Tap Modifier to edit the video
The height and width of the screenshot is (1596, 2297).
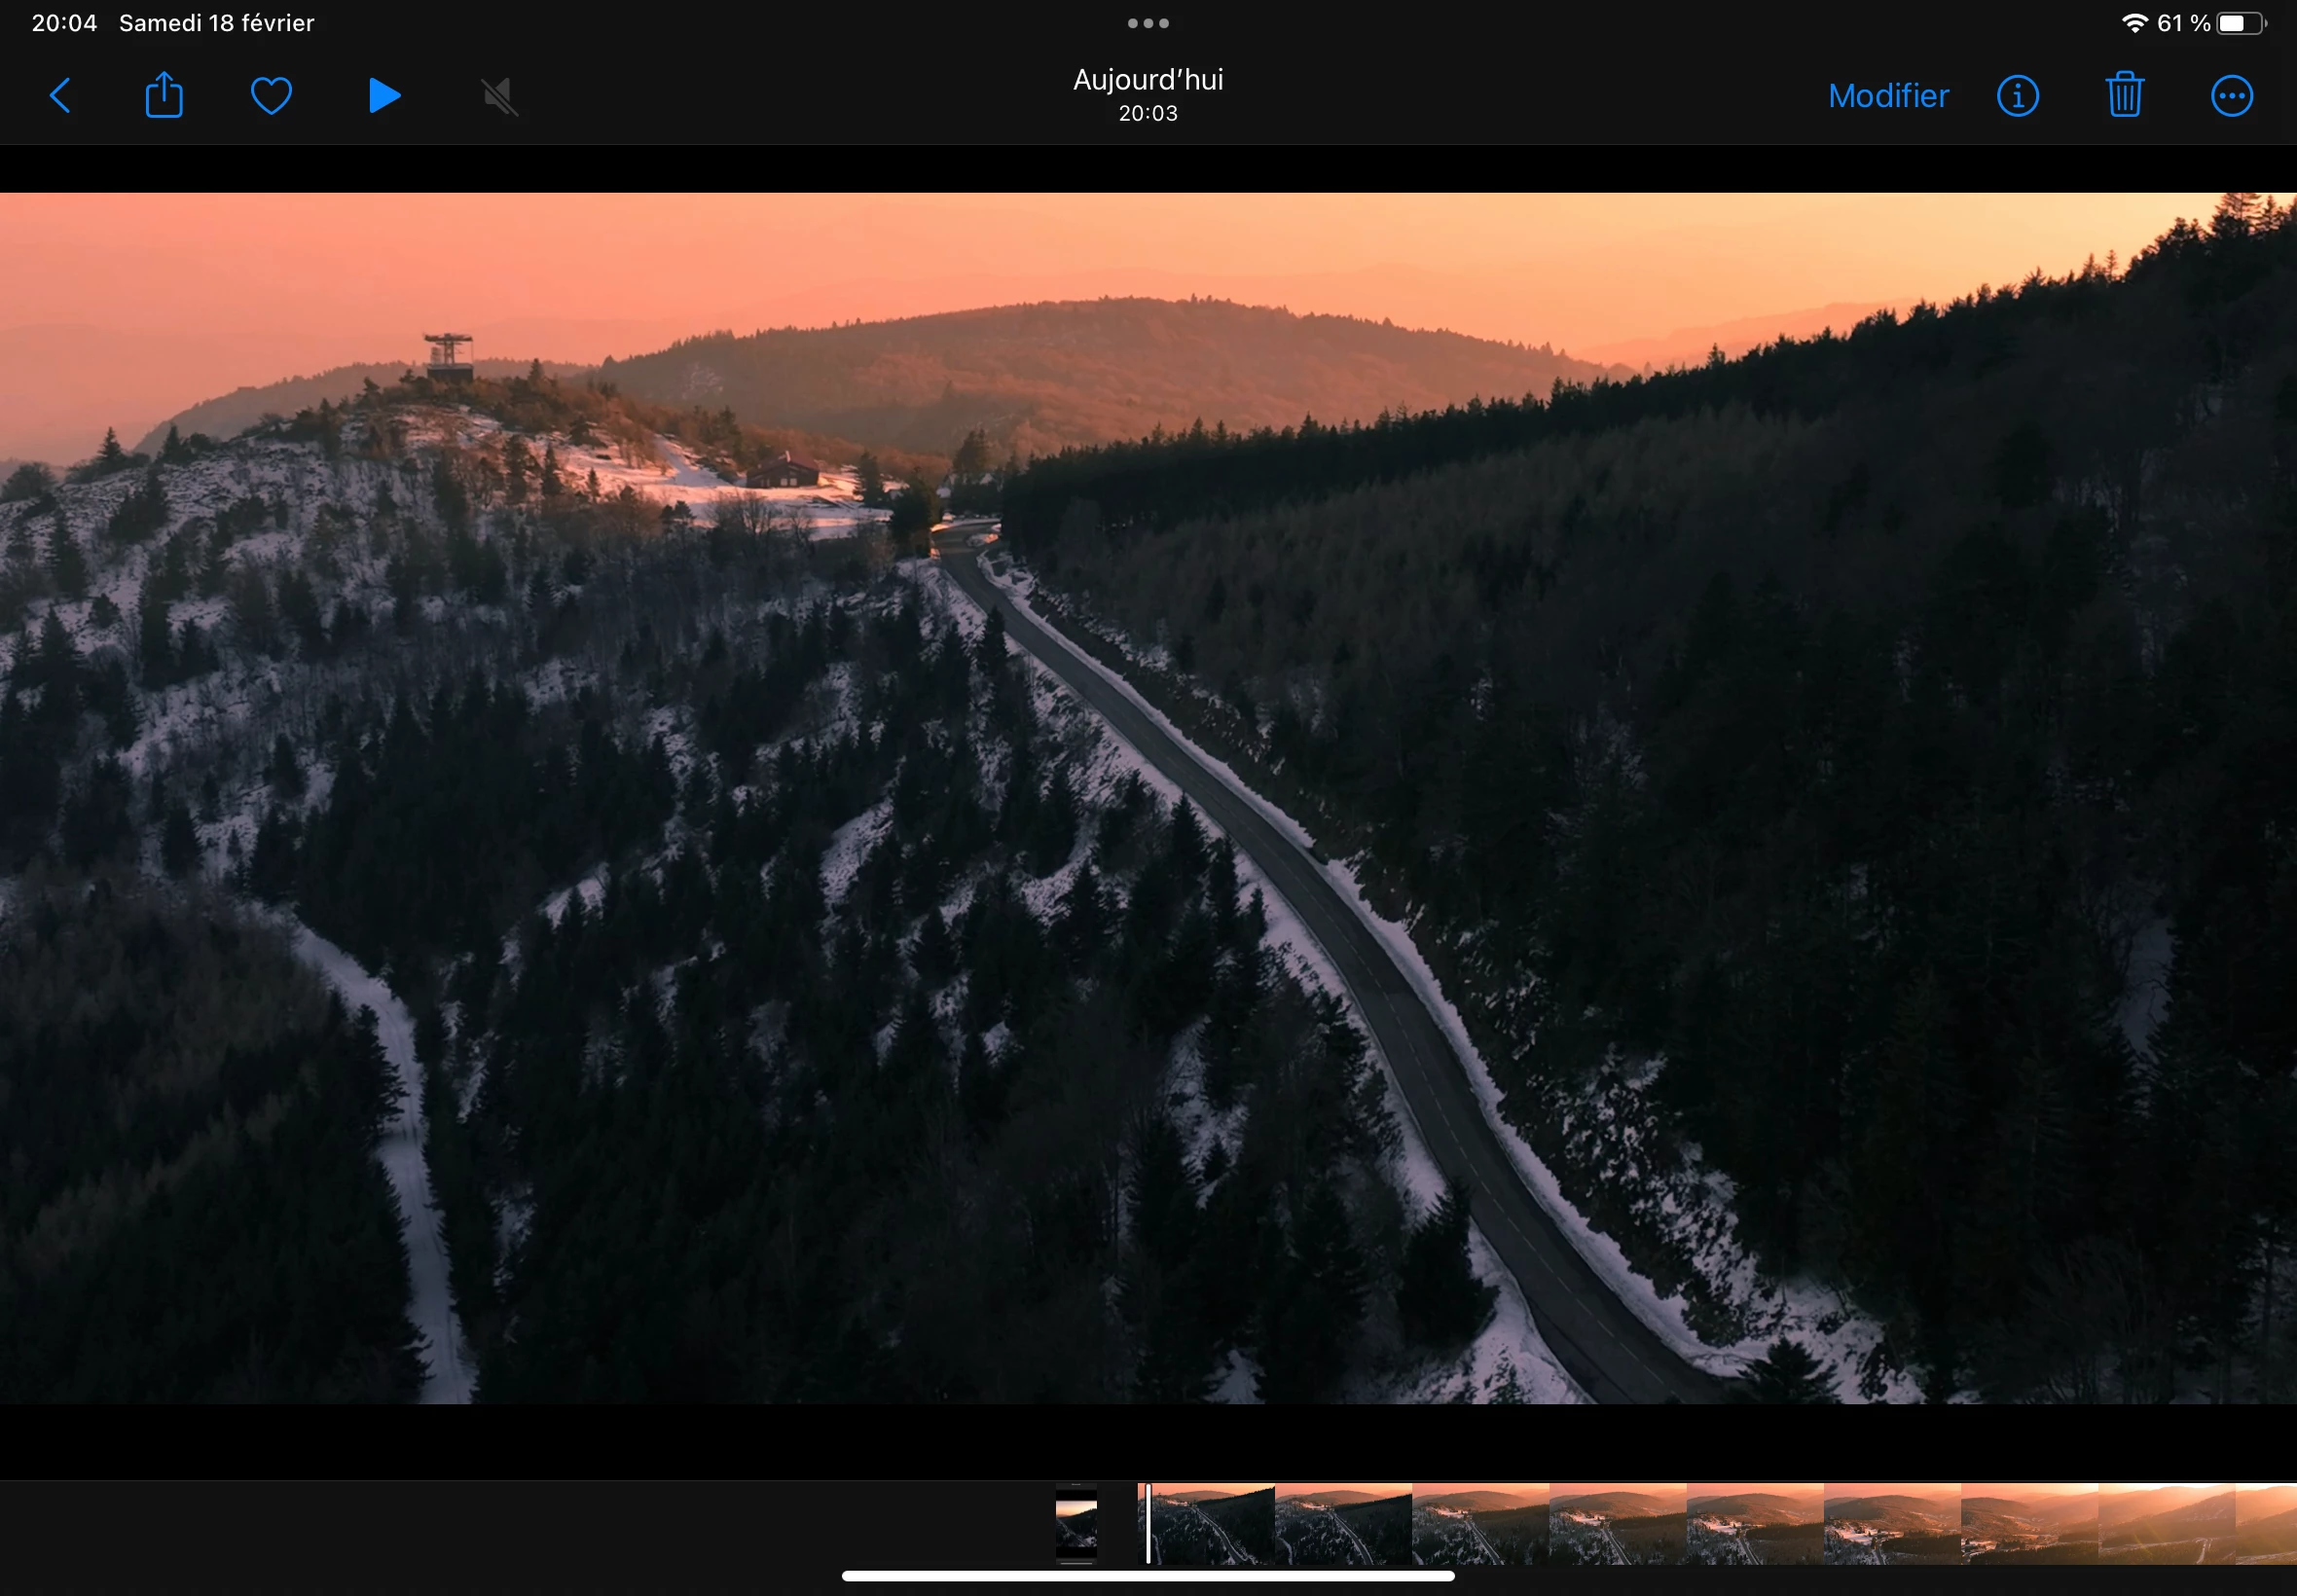click(x=1888, y=96)
